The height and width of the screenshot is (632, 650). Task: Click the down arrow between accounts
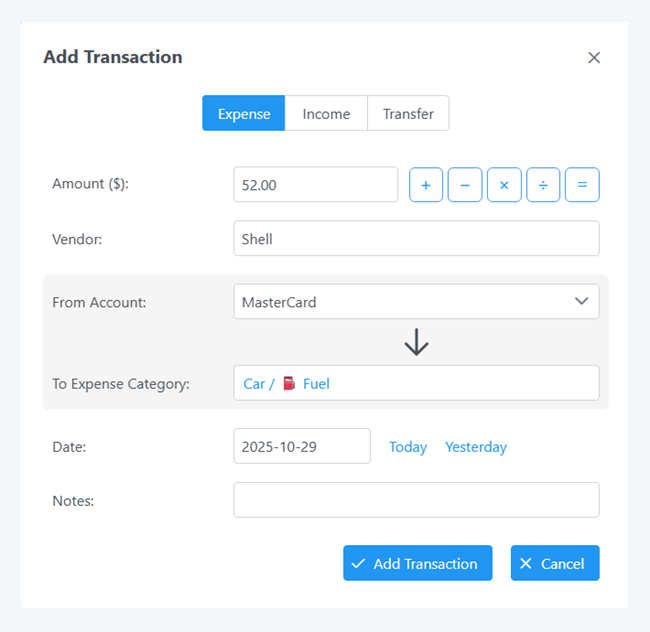coord(416,343)
